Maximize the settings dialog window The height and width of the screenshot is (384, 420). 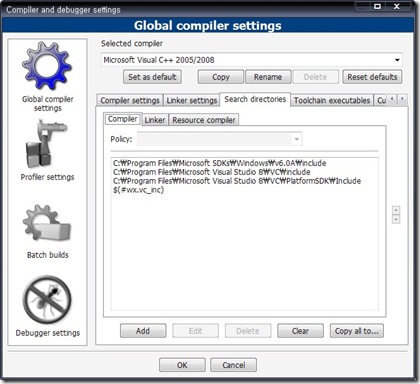pos(377,6)
